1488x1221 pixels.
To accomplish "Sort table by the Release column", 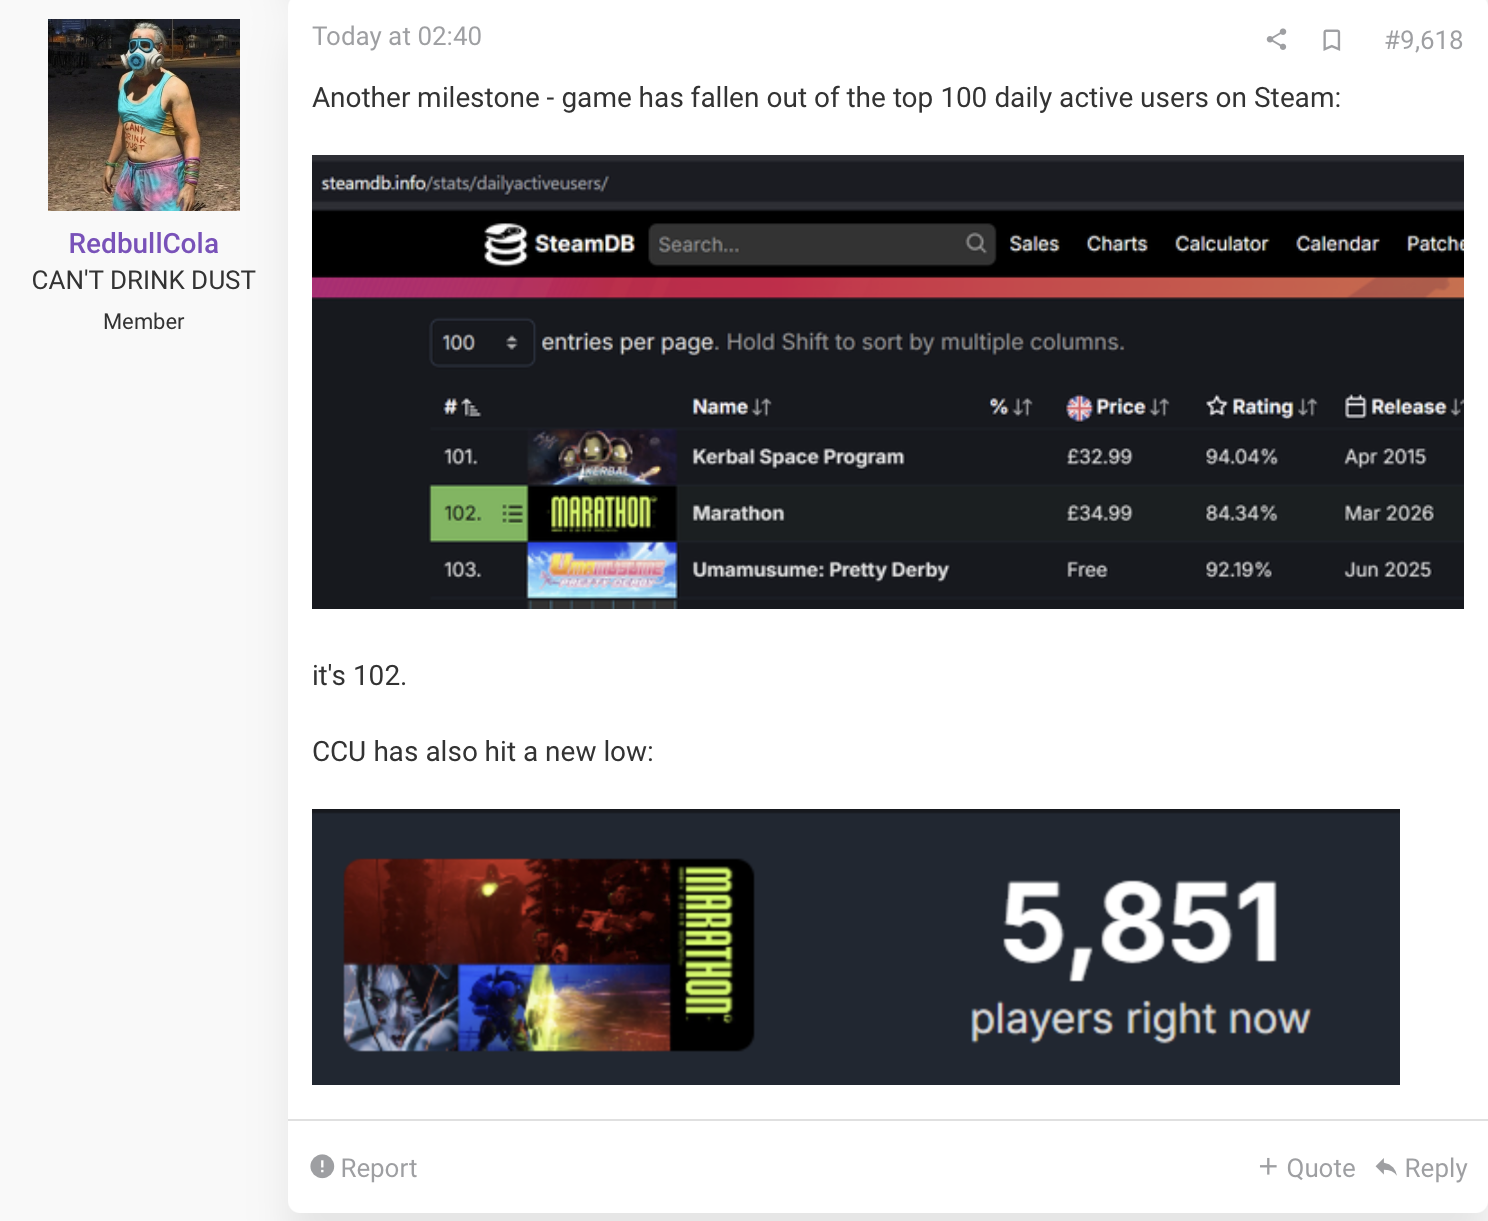I will point(1404,407).
